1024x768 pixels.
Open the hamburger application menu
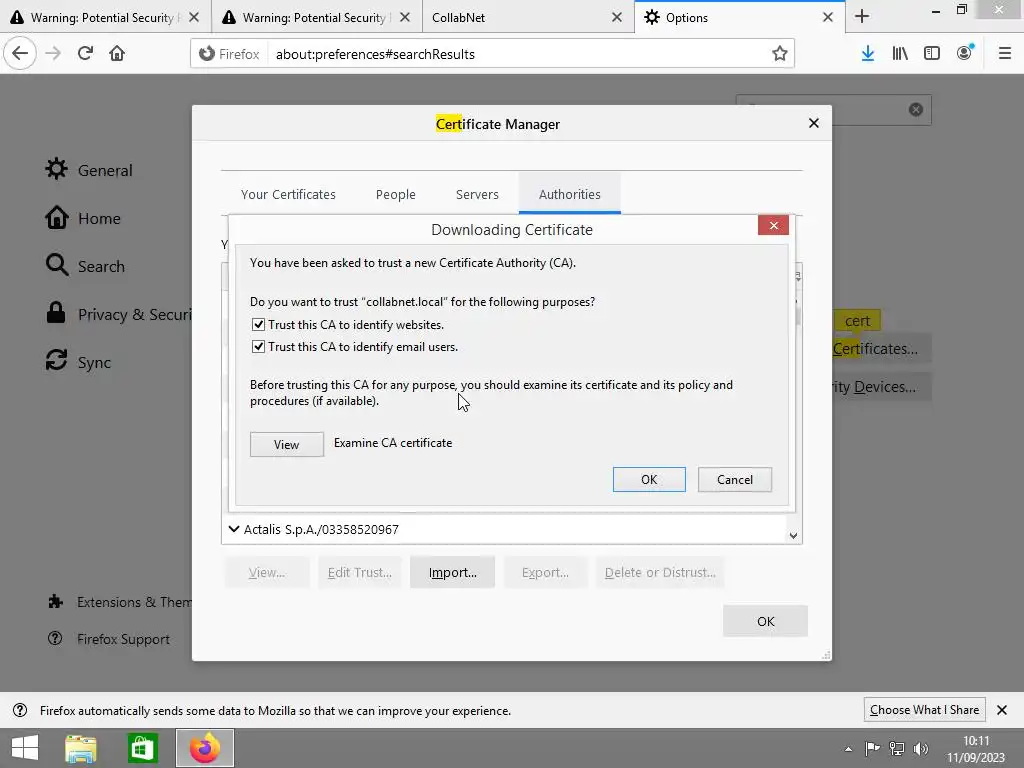(1004, 54)
